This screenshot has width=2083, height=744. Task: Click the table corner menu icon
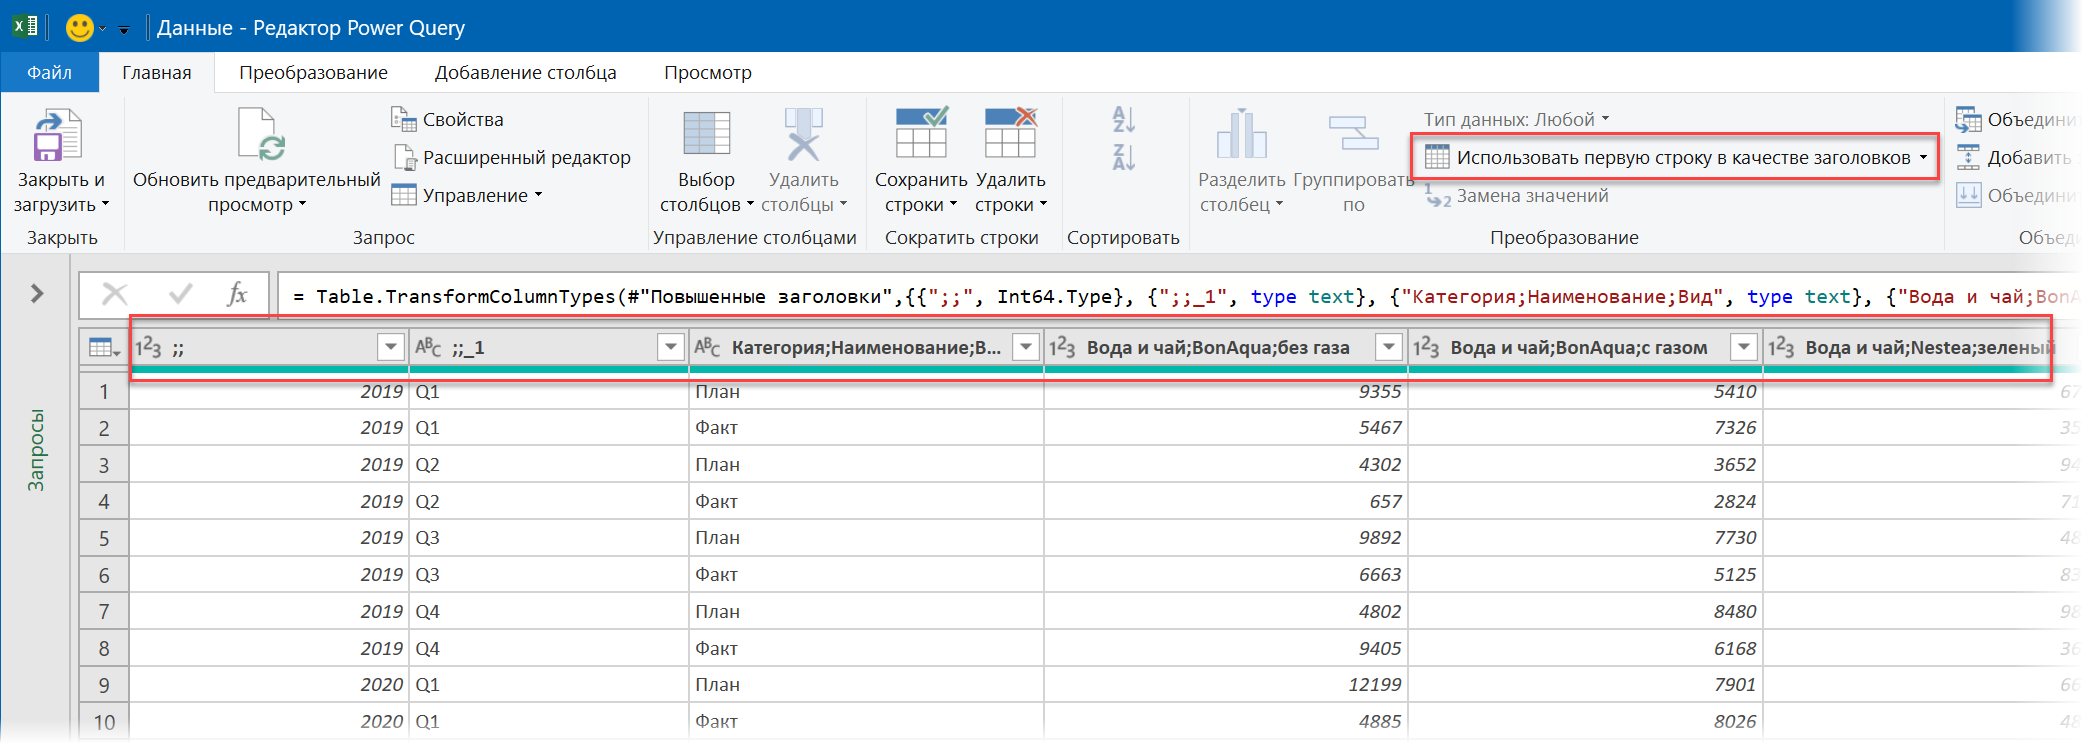click(104, 348)
